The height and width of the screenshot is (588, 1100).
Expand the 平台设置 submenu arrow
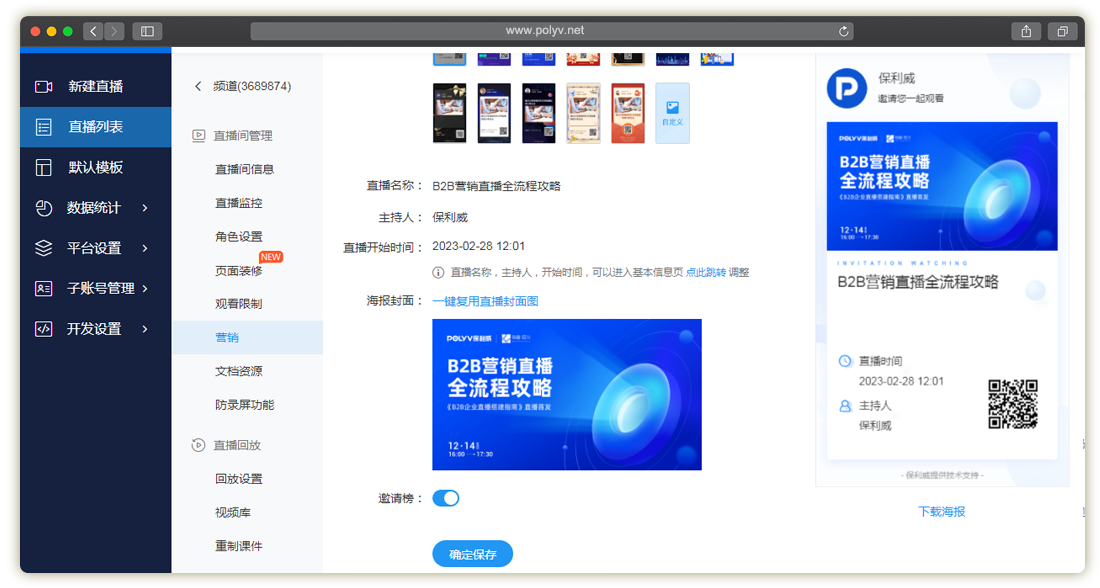click(145, 248)
